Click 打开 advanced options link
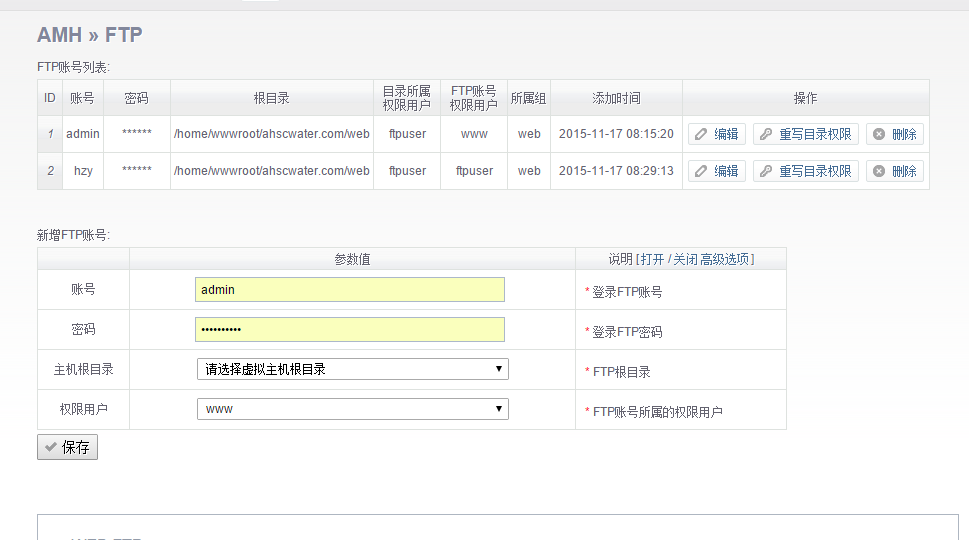Screen dimensions: 969x540 652,259
